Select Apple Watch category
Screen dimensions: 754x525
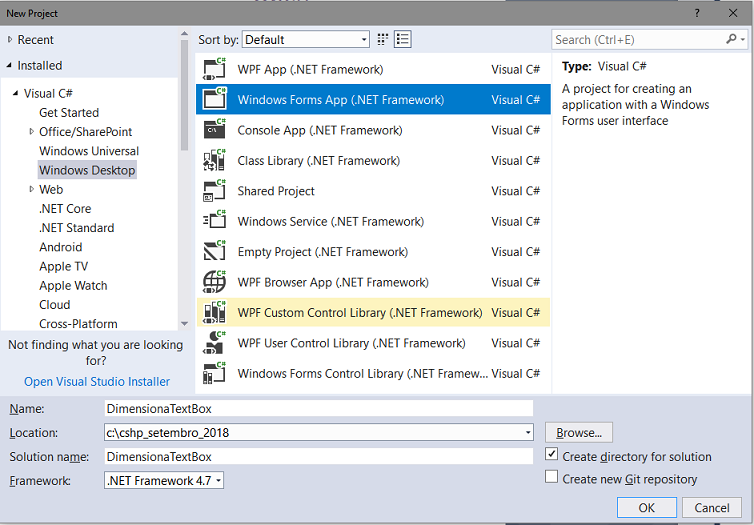(x=73, y=286)
